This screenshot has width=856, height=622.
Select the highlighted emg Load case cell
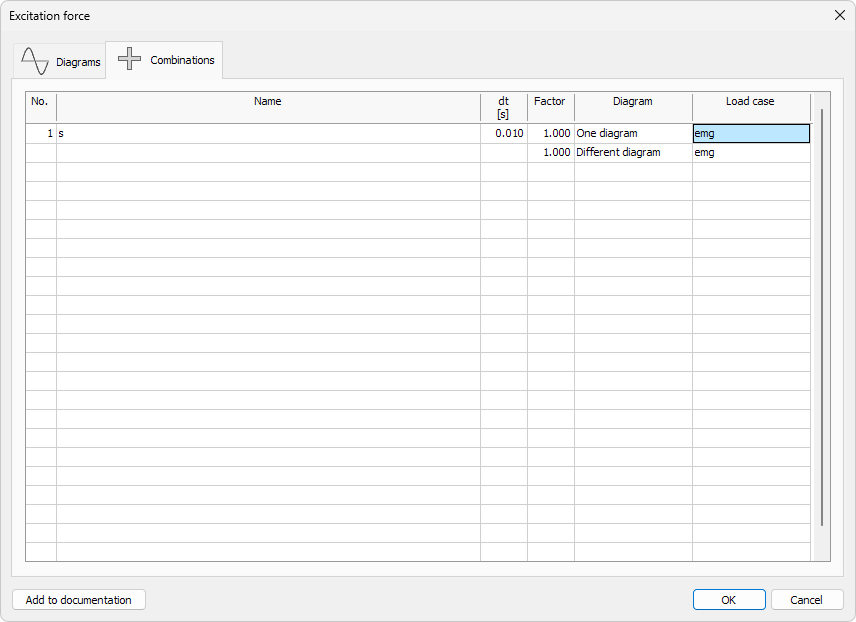750,132
